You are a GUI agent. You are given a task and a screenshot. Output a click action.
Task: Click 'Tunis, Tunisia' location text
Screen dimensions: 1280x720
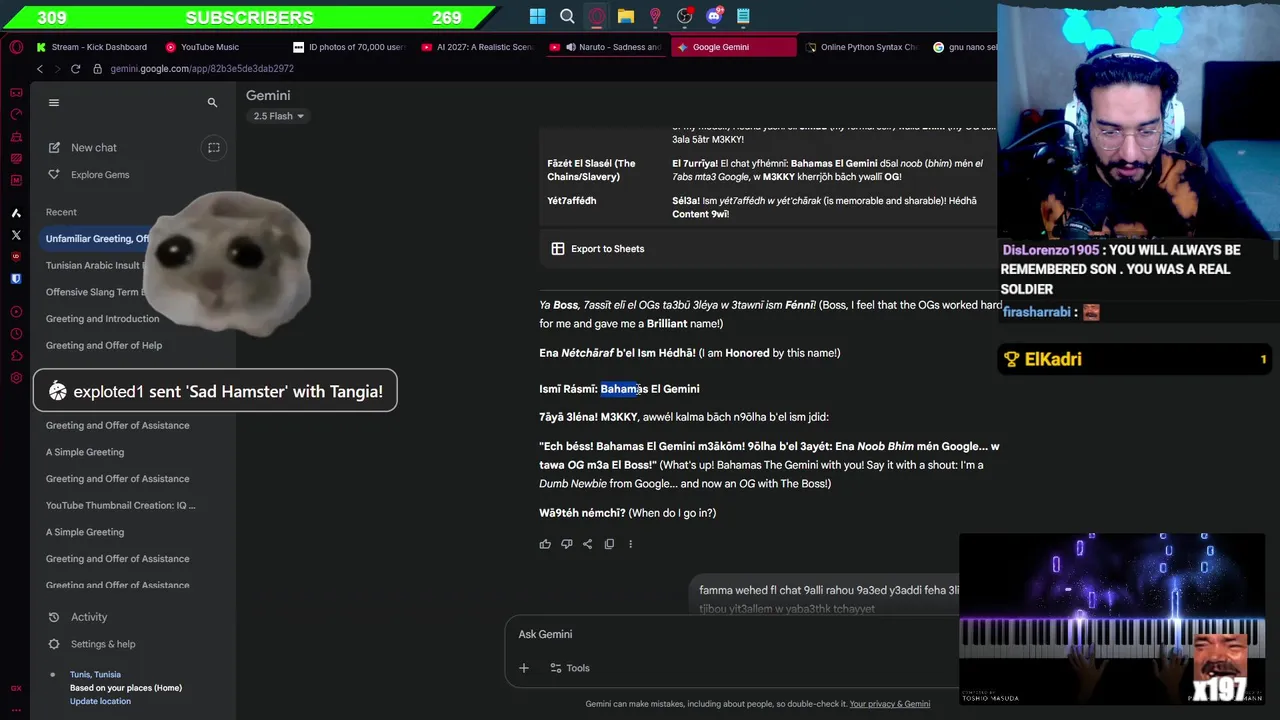click(95, 675)
